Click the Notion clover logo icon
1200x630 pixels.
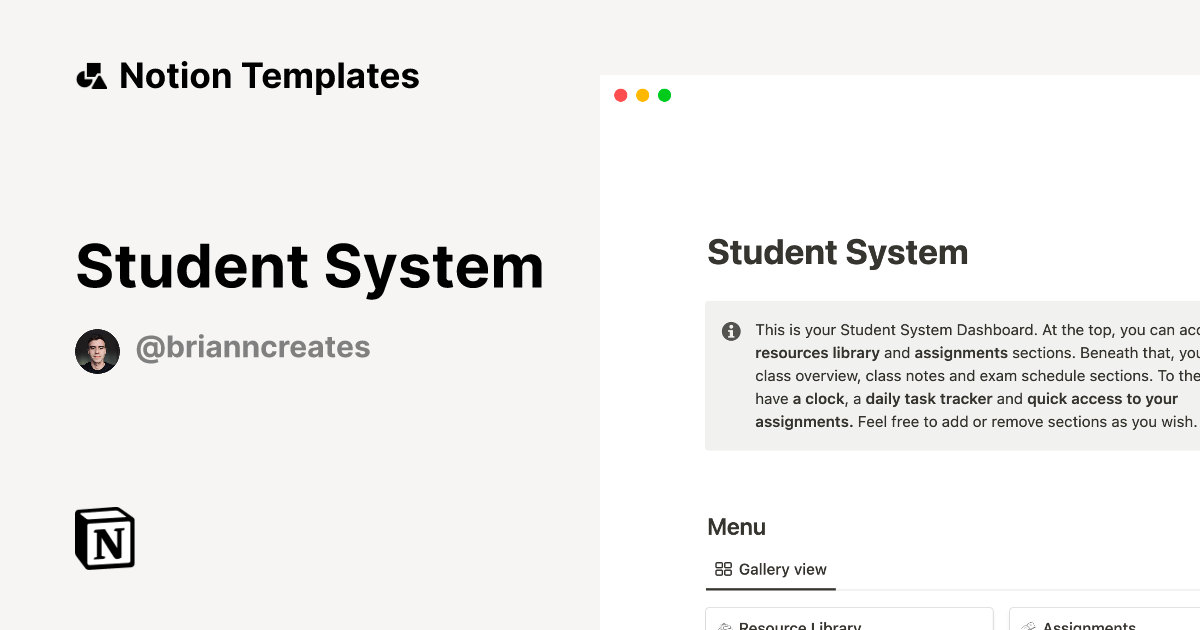[91, 76]
